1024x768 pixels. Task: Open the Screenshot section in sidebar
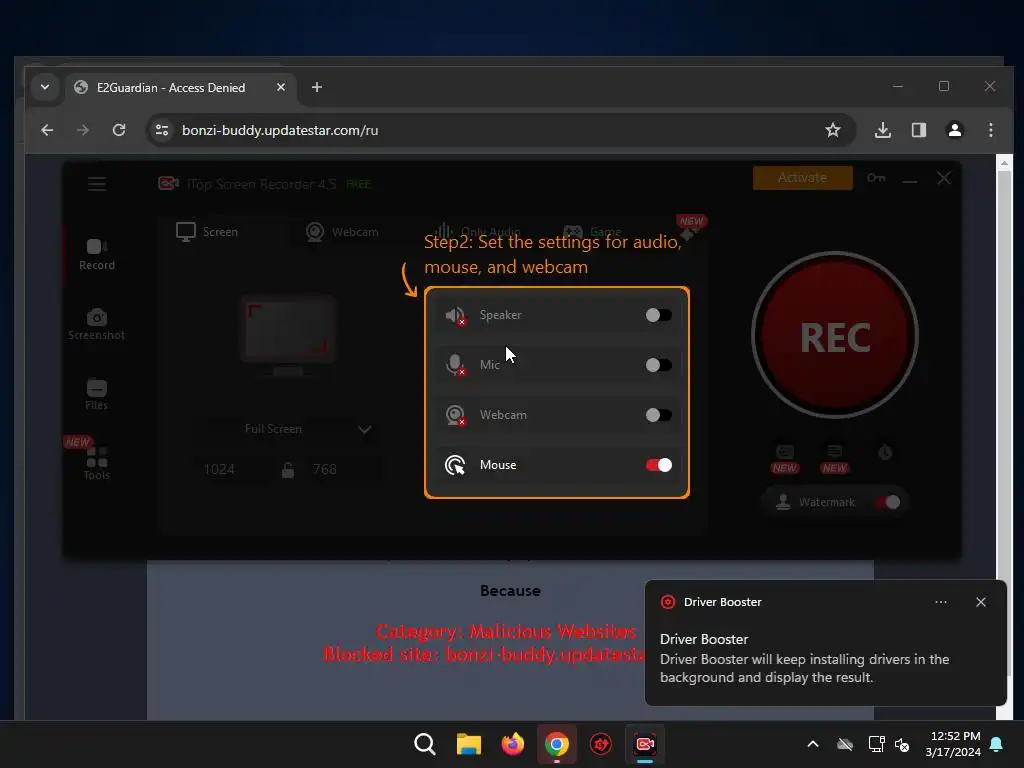tap(97, 324)
